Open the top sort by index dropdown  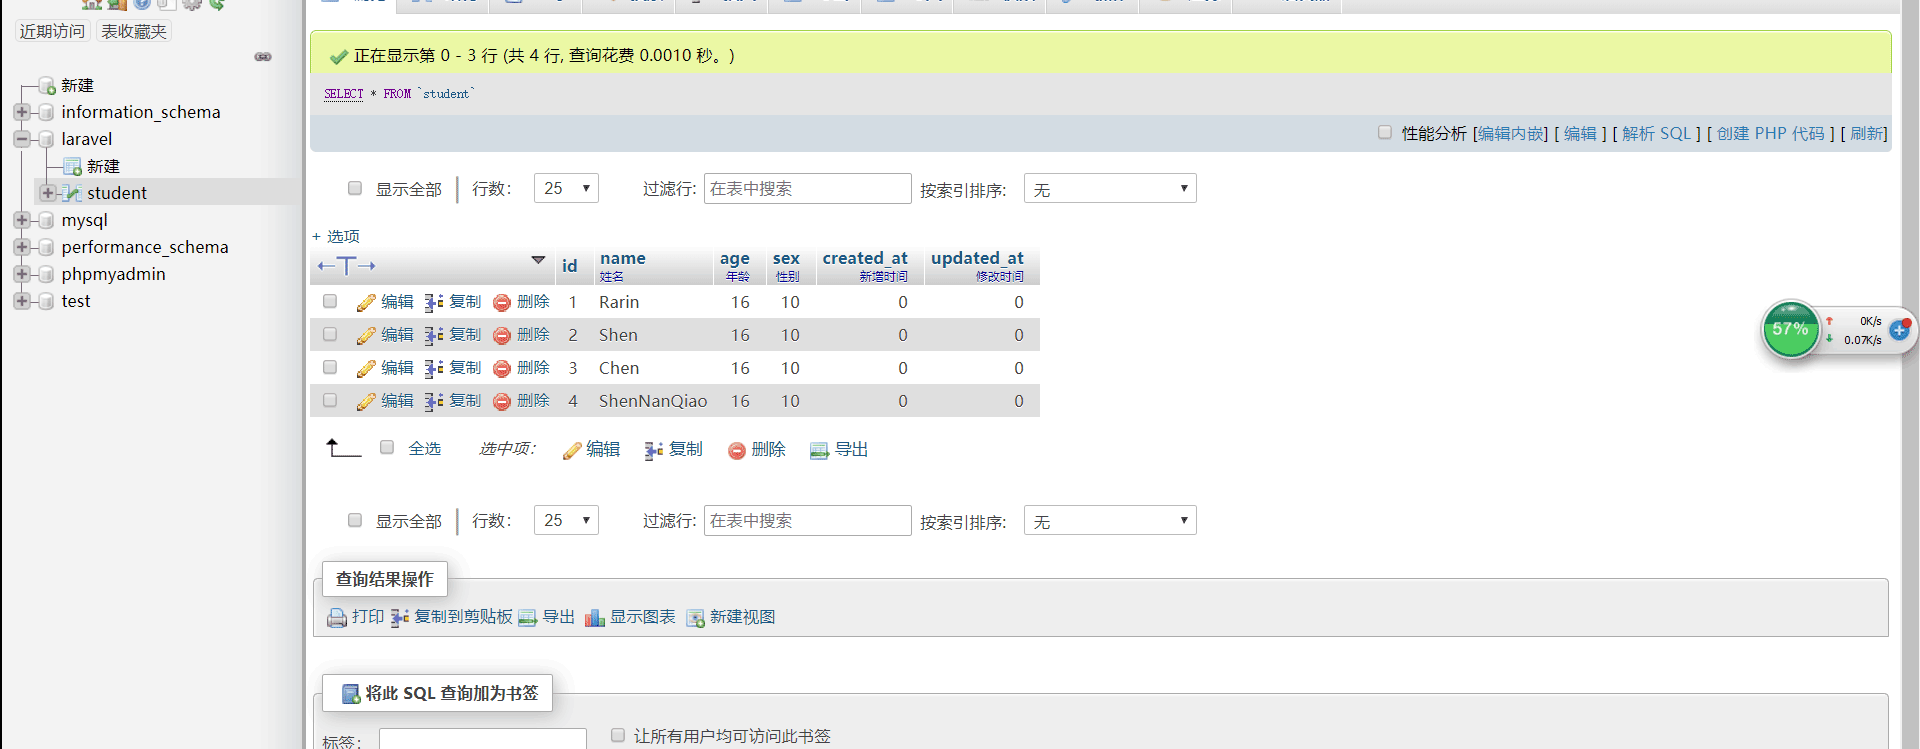(1110, 189)
